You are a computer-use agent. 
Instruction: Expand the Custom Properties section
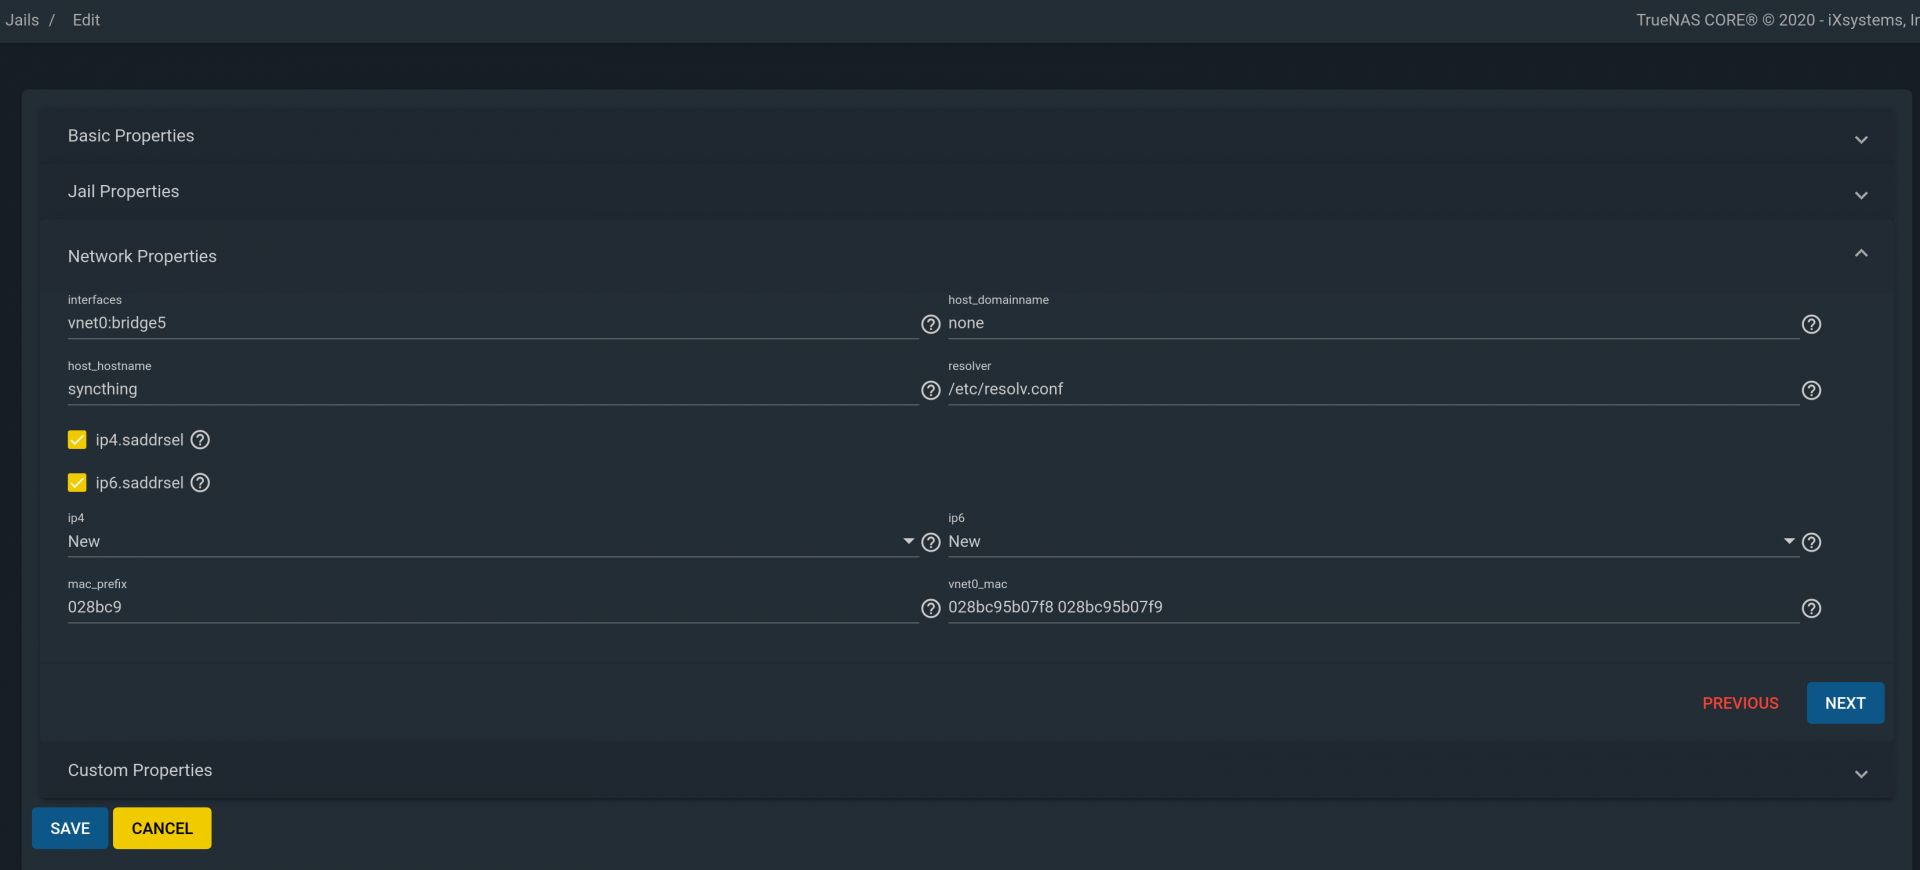click(966, 771)
